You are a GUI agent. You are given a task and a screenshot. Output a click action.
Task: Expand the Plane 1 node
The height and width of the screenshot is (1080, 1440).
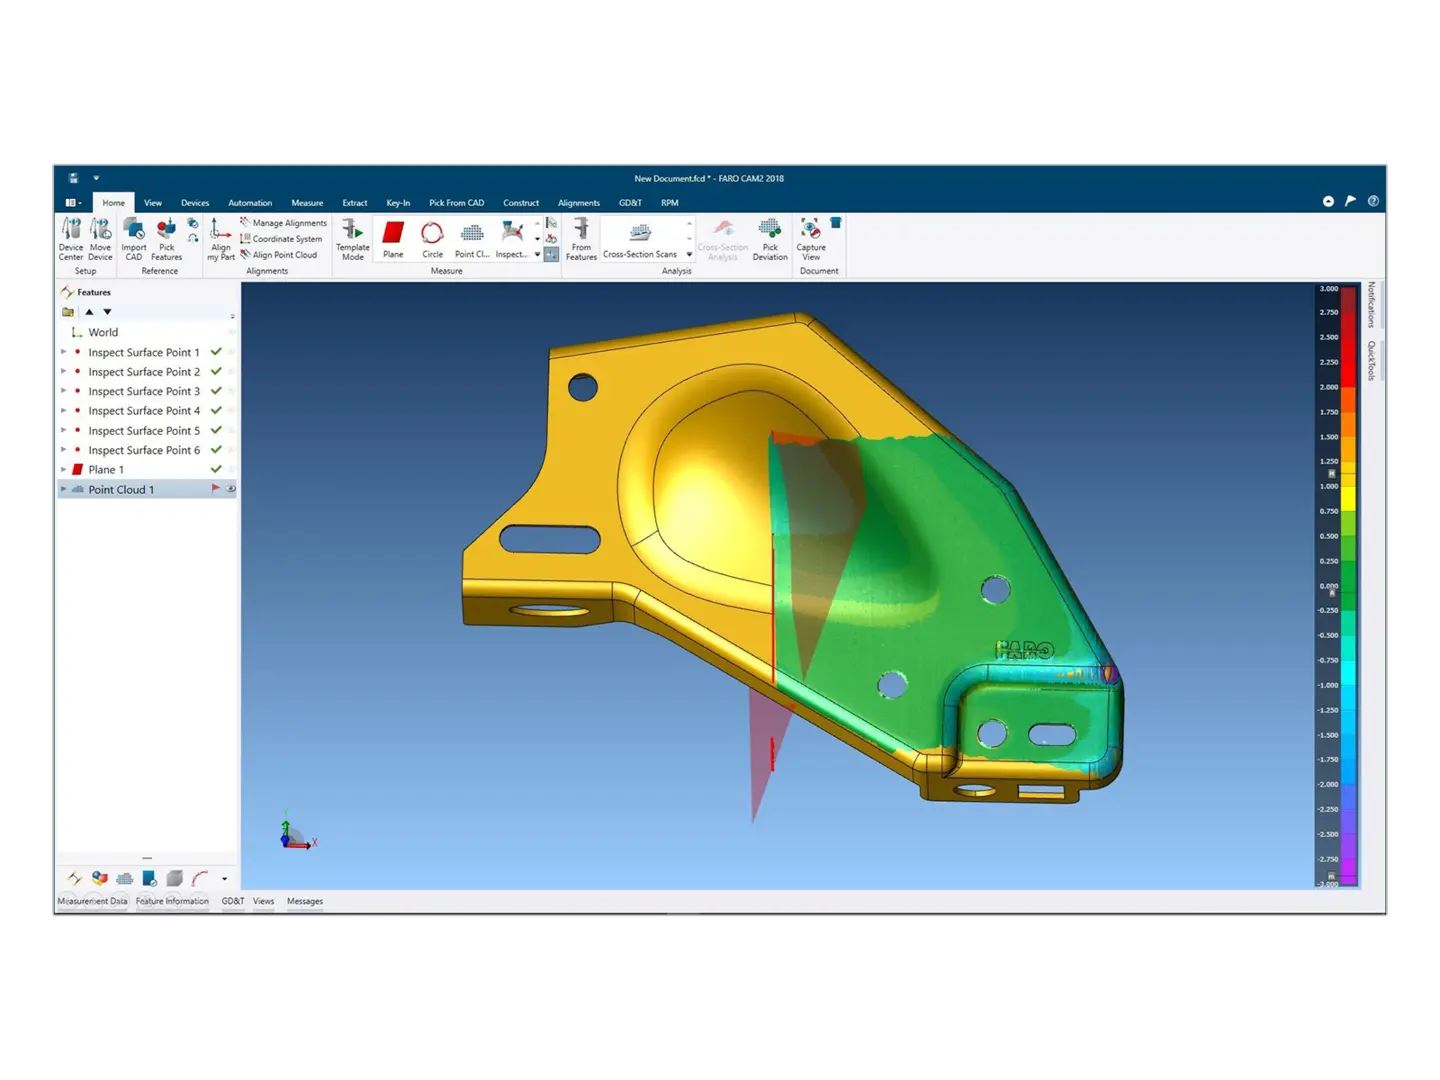64,469
